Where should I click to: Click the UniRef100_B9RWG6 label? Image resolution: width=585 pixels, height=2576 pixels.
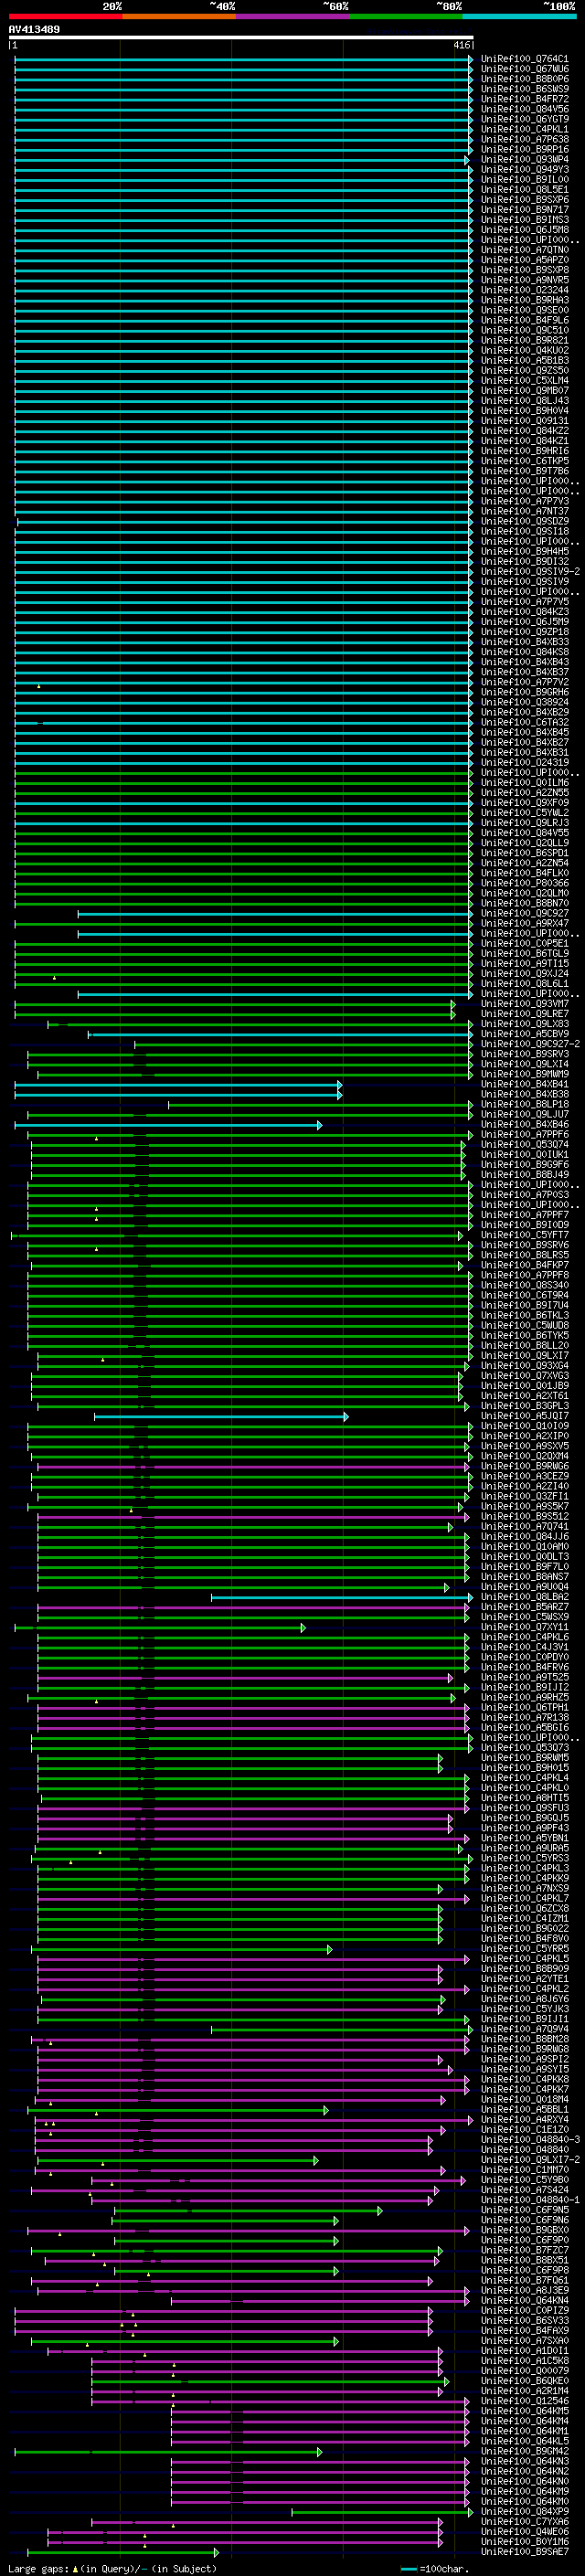[x=524, y=1466]
